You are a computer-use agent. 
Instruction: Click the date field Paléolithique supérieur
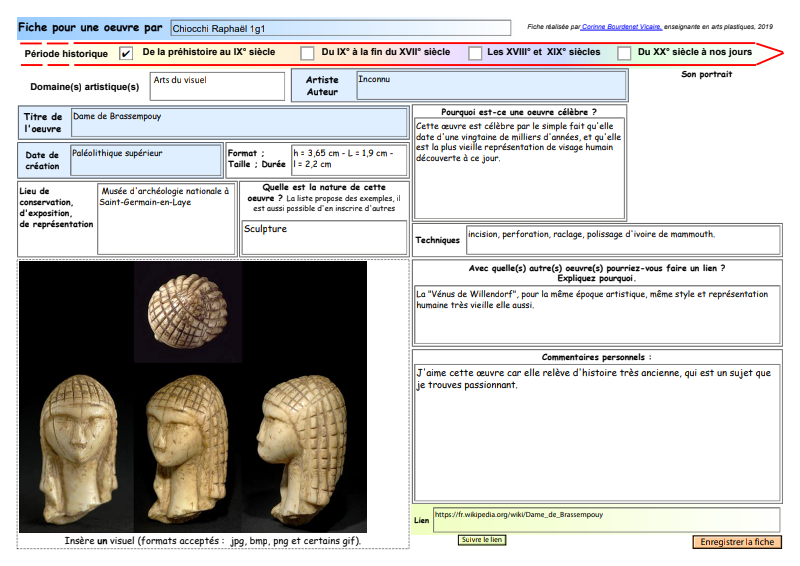146,161
